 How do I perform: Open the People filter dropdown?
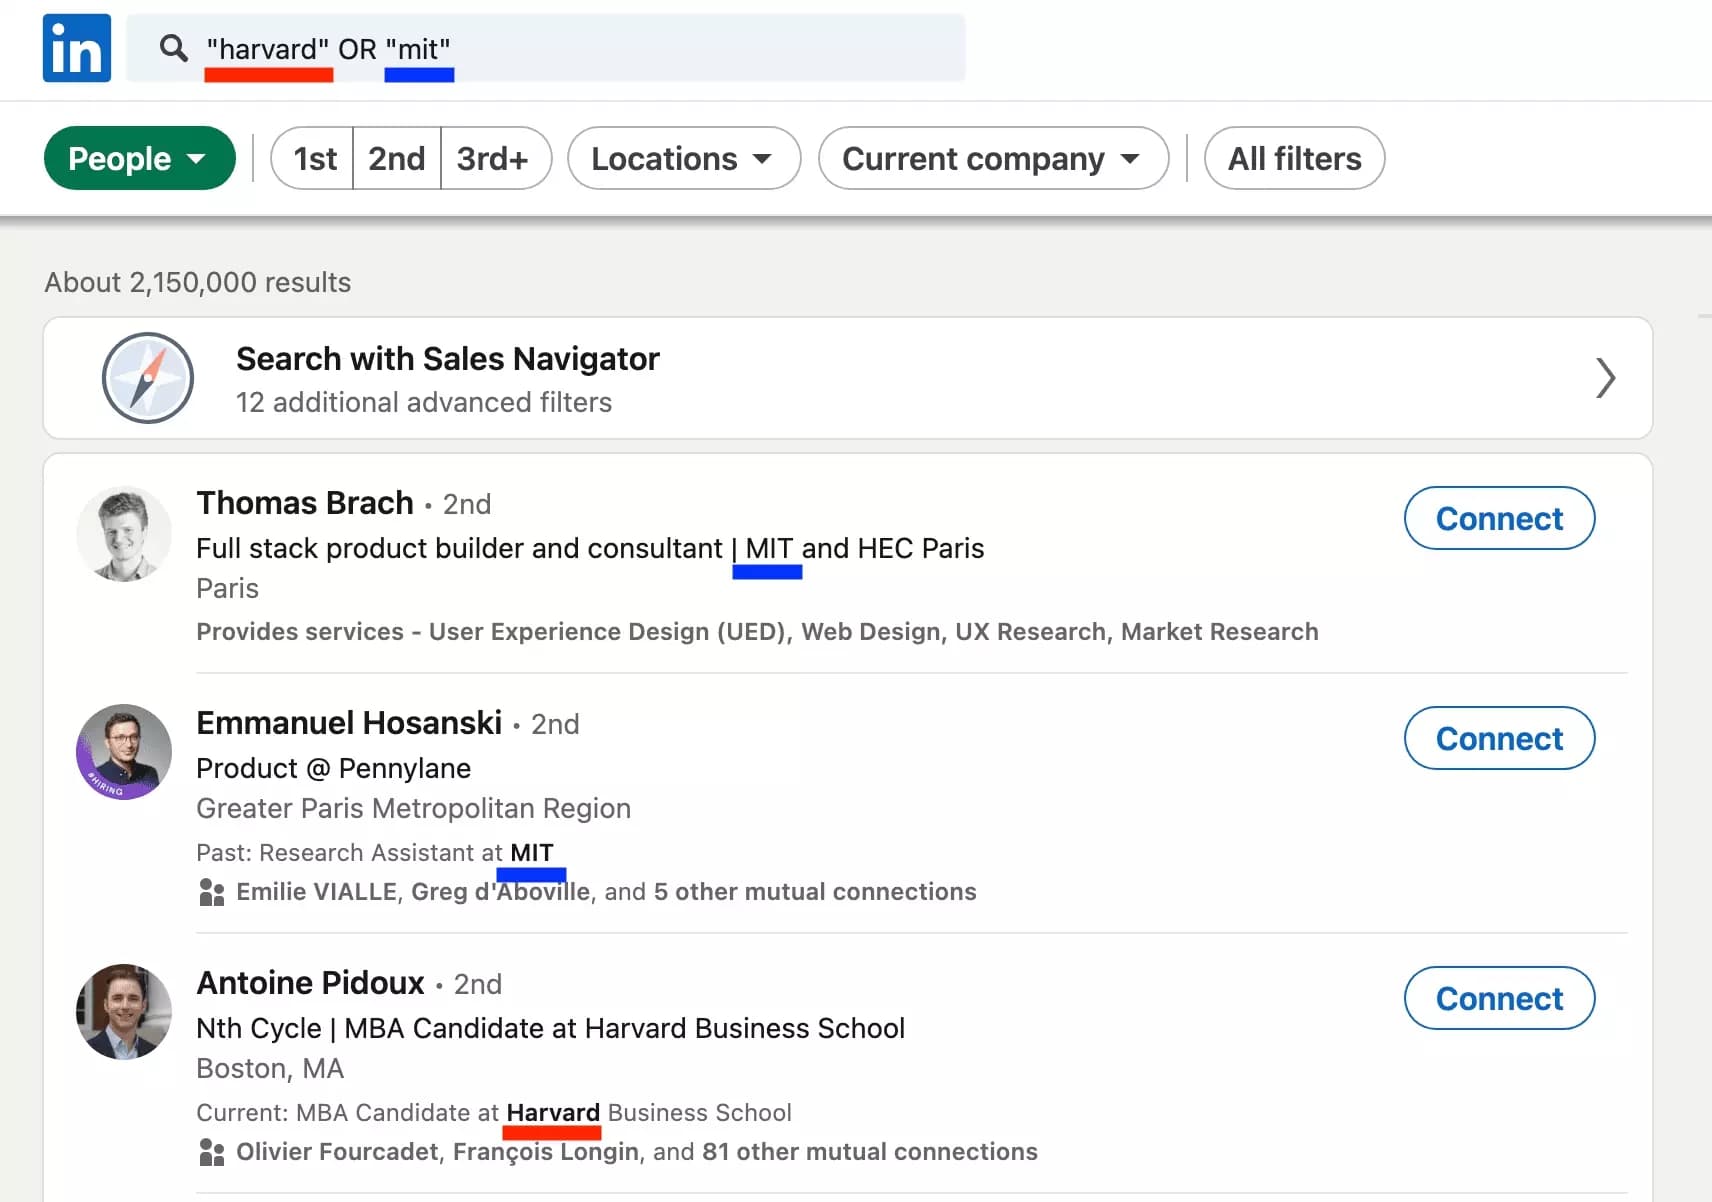[139, 158]
